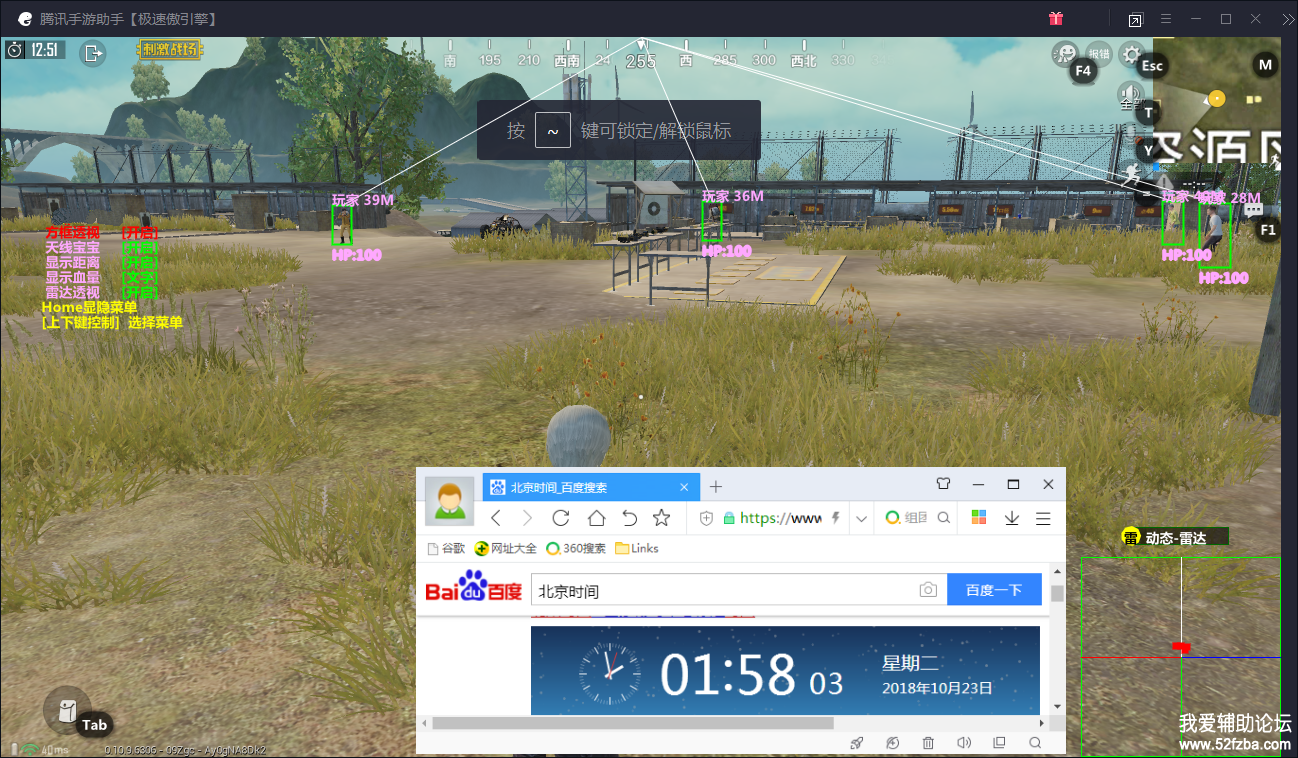The image size is (1298, 758).
Task: Open the game settings gear icon
Action: [x=1131, y=53]
